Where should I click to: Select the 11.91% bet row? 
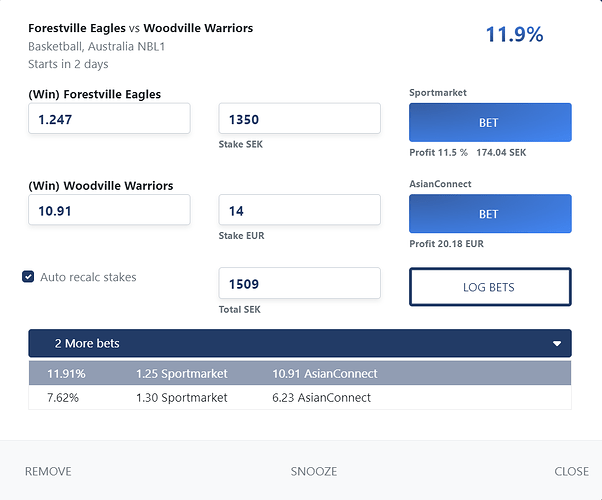coord(299,374)
